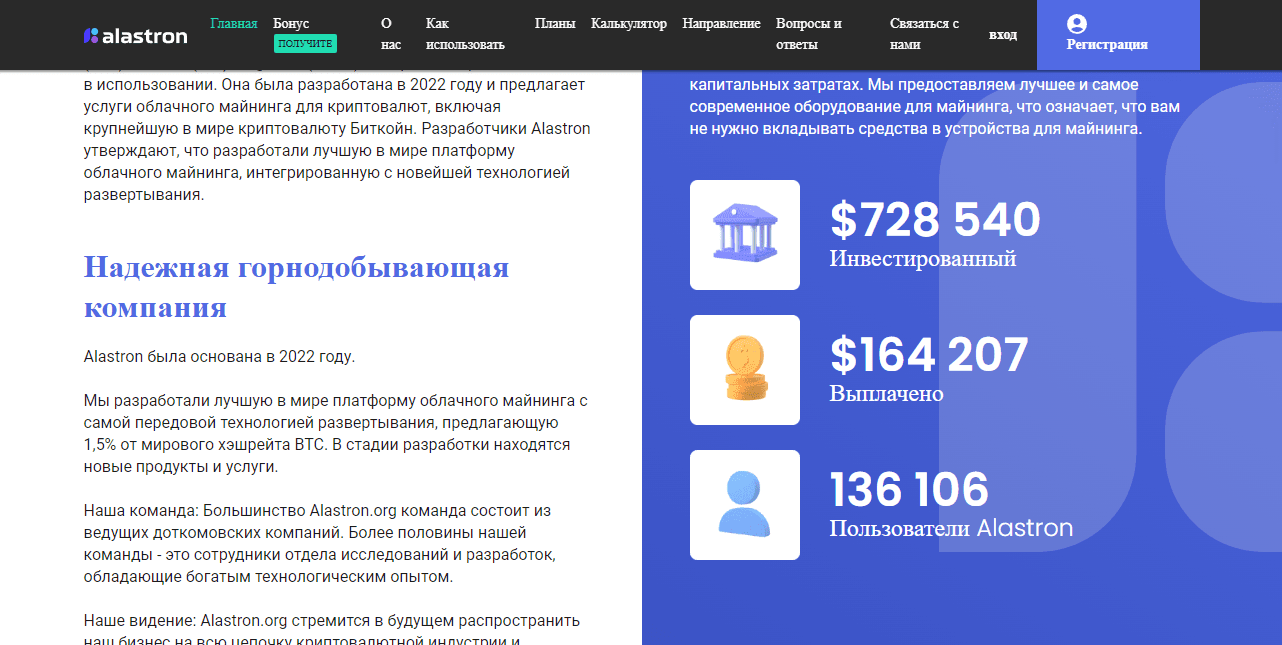Image resolution: width=1282 pixels, height=645 pixels.
Task: Select the Надежная горнодобывающая компания heading
Action: [296, 289]
